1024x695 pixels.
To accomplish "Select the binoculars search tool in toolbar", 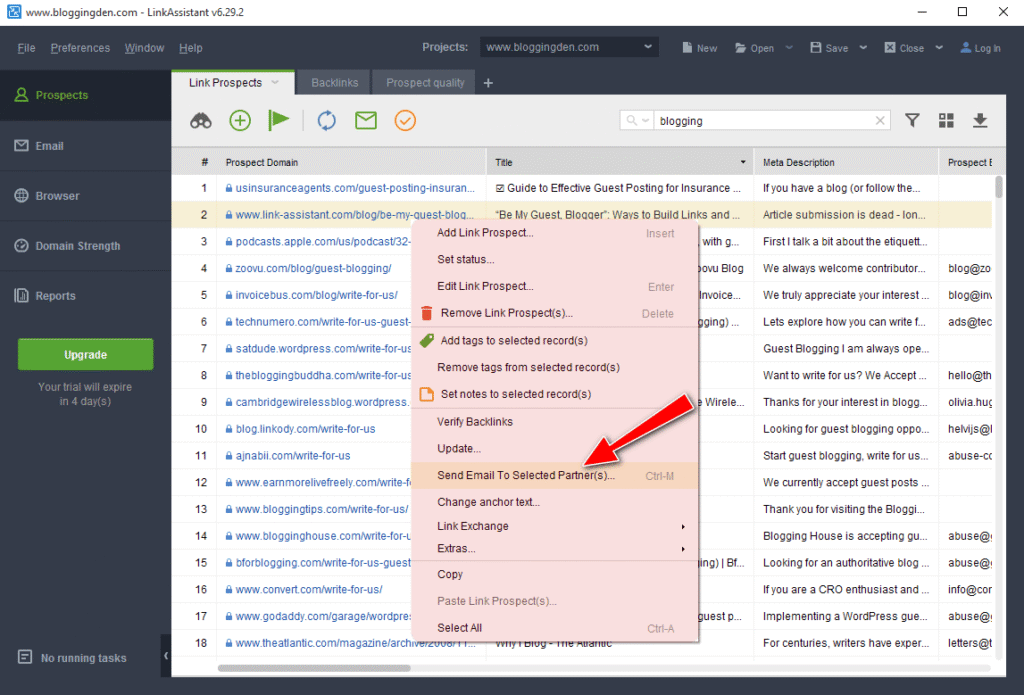I will click(x=200, y=120).
